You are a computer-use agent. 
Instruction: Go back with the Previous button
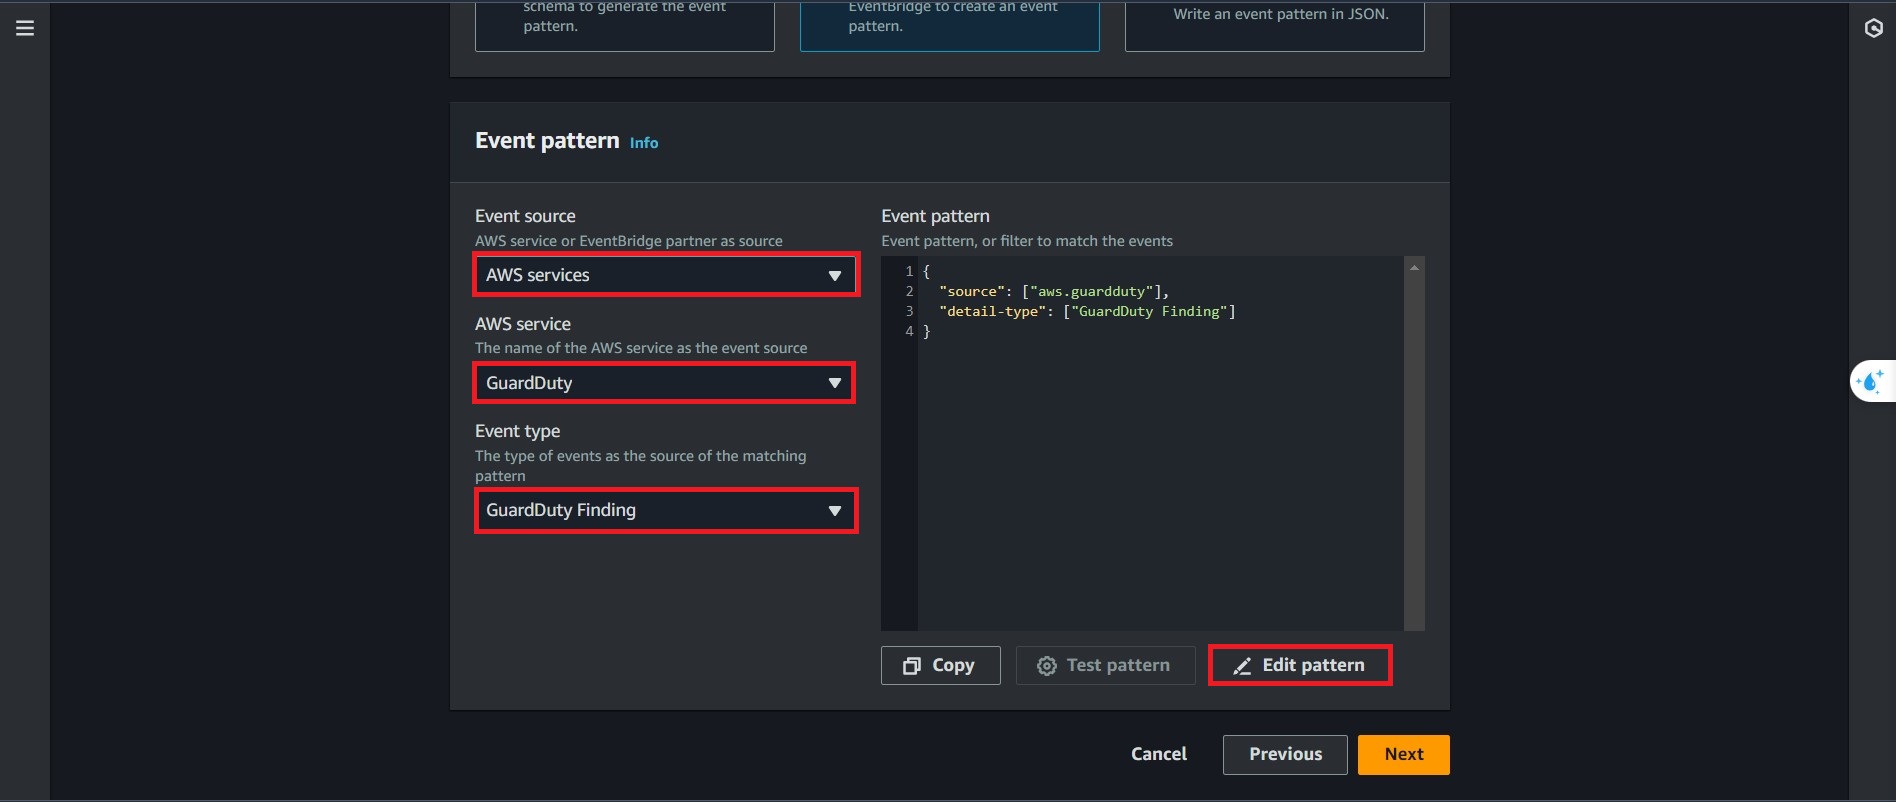(x=1284, y=755)
